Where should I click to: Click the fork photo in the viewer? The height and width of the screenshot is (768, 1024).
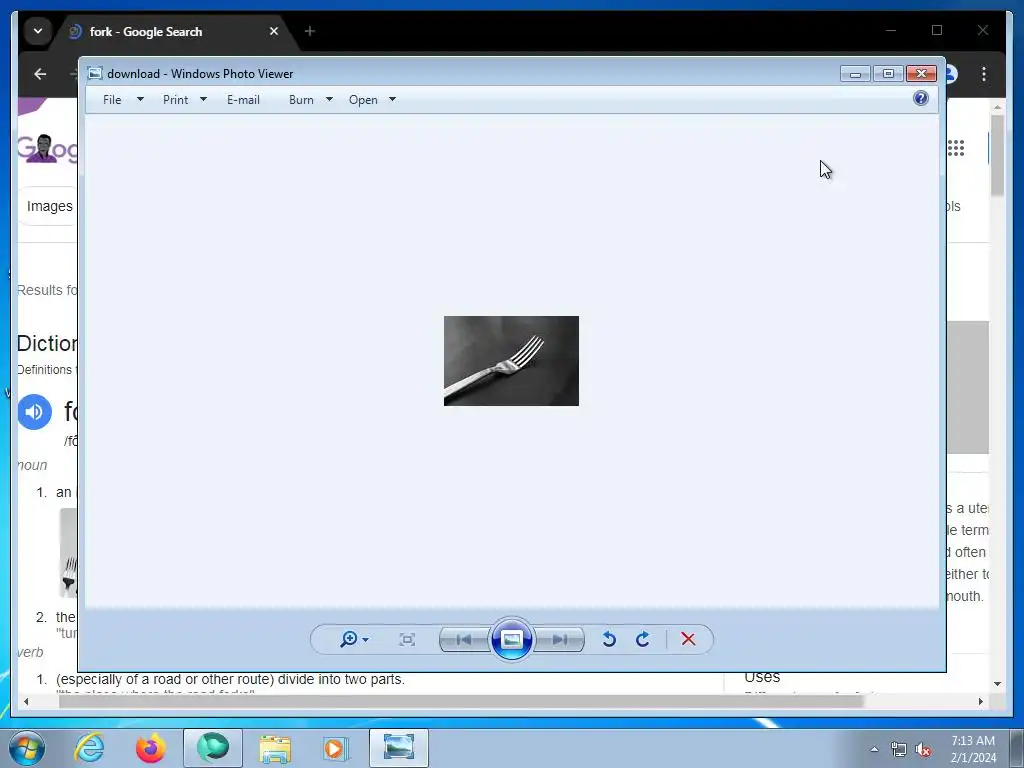pos(511,361)
